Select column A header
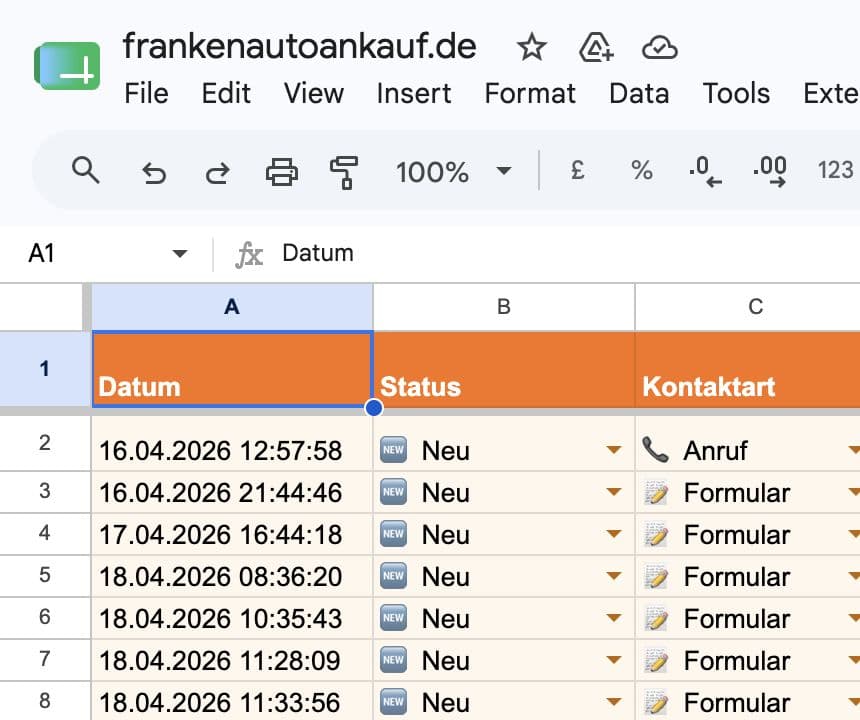 232,307
